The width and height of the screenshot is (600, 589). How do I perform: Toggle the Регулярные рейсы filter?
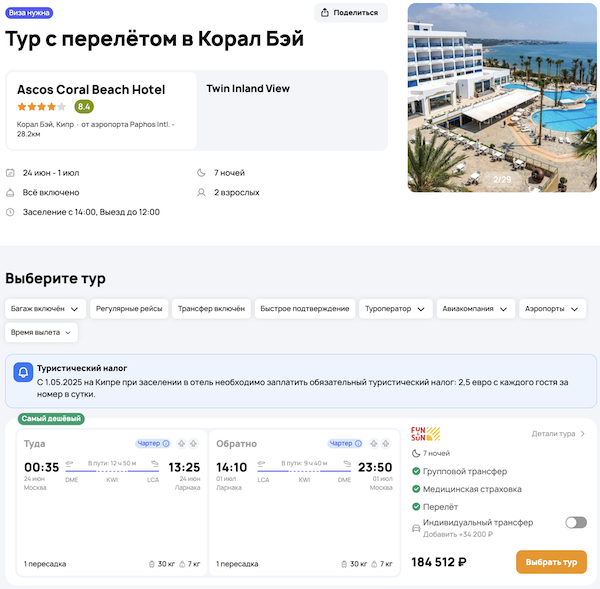[129, 309]
